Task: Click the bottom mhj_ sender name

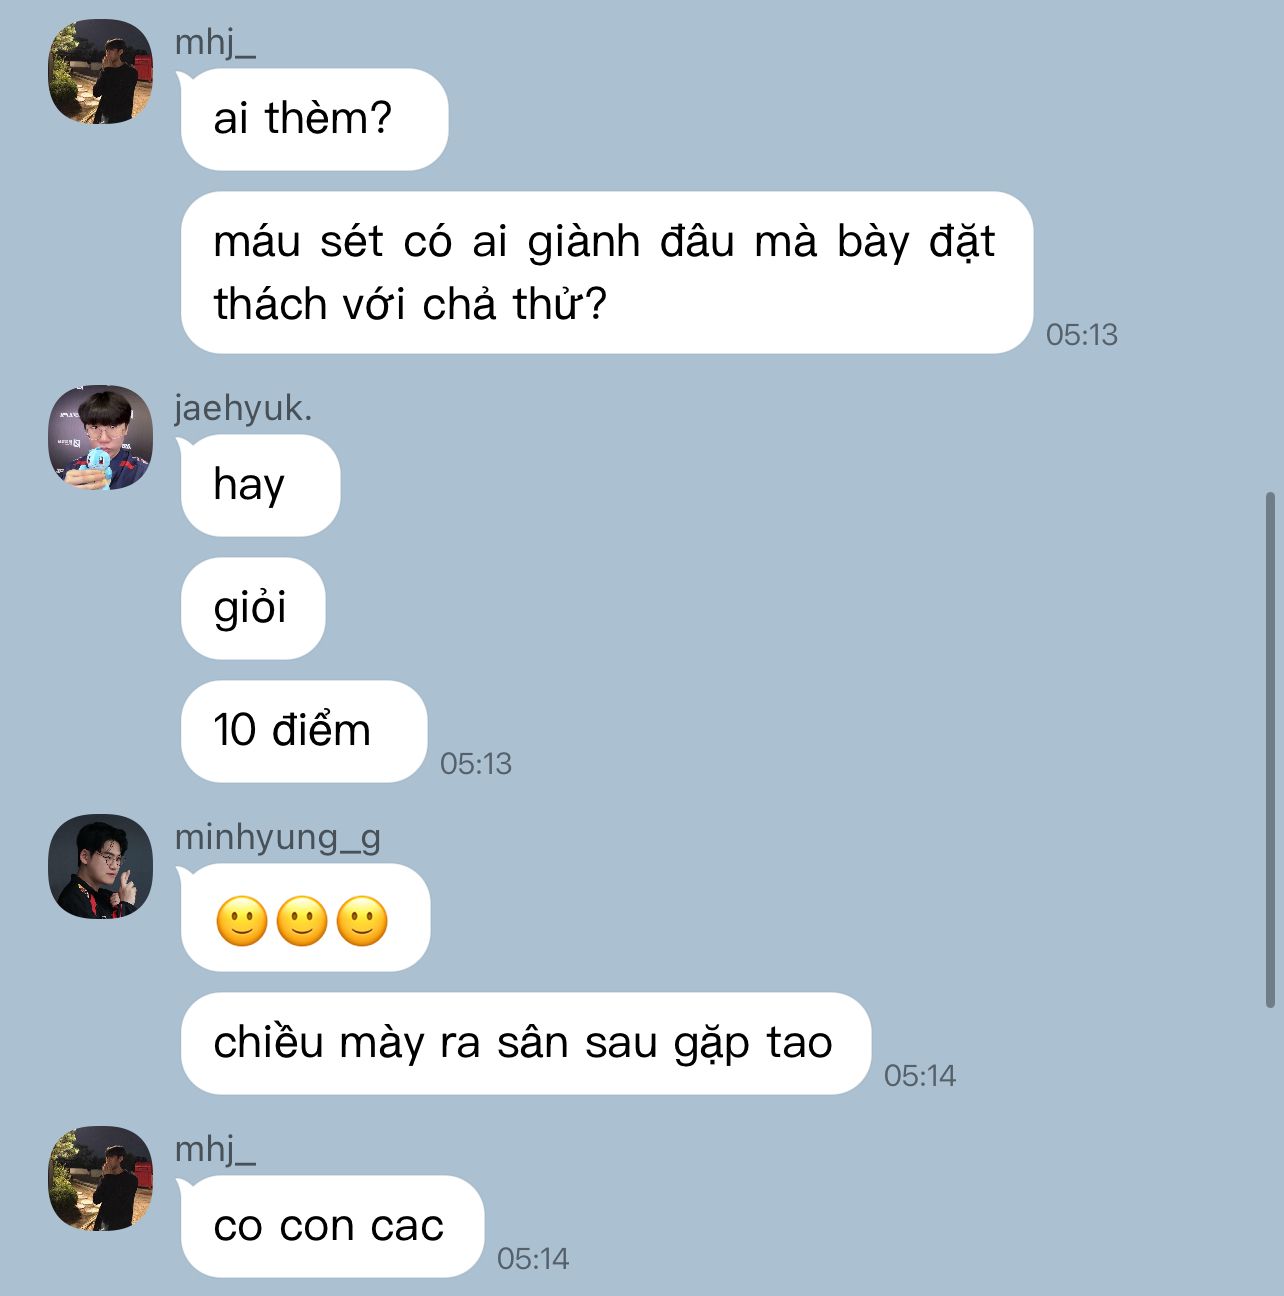Action: click(215, 1149)
